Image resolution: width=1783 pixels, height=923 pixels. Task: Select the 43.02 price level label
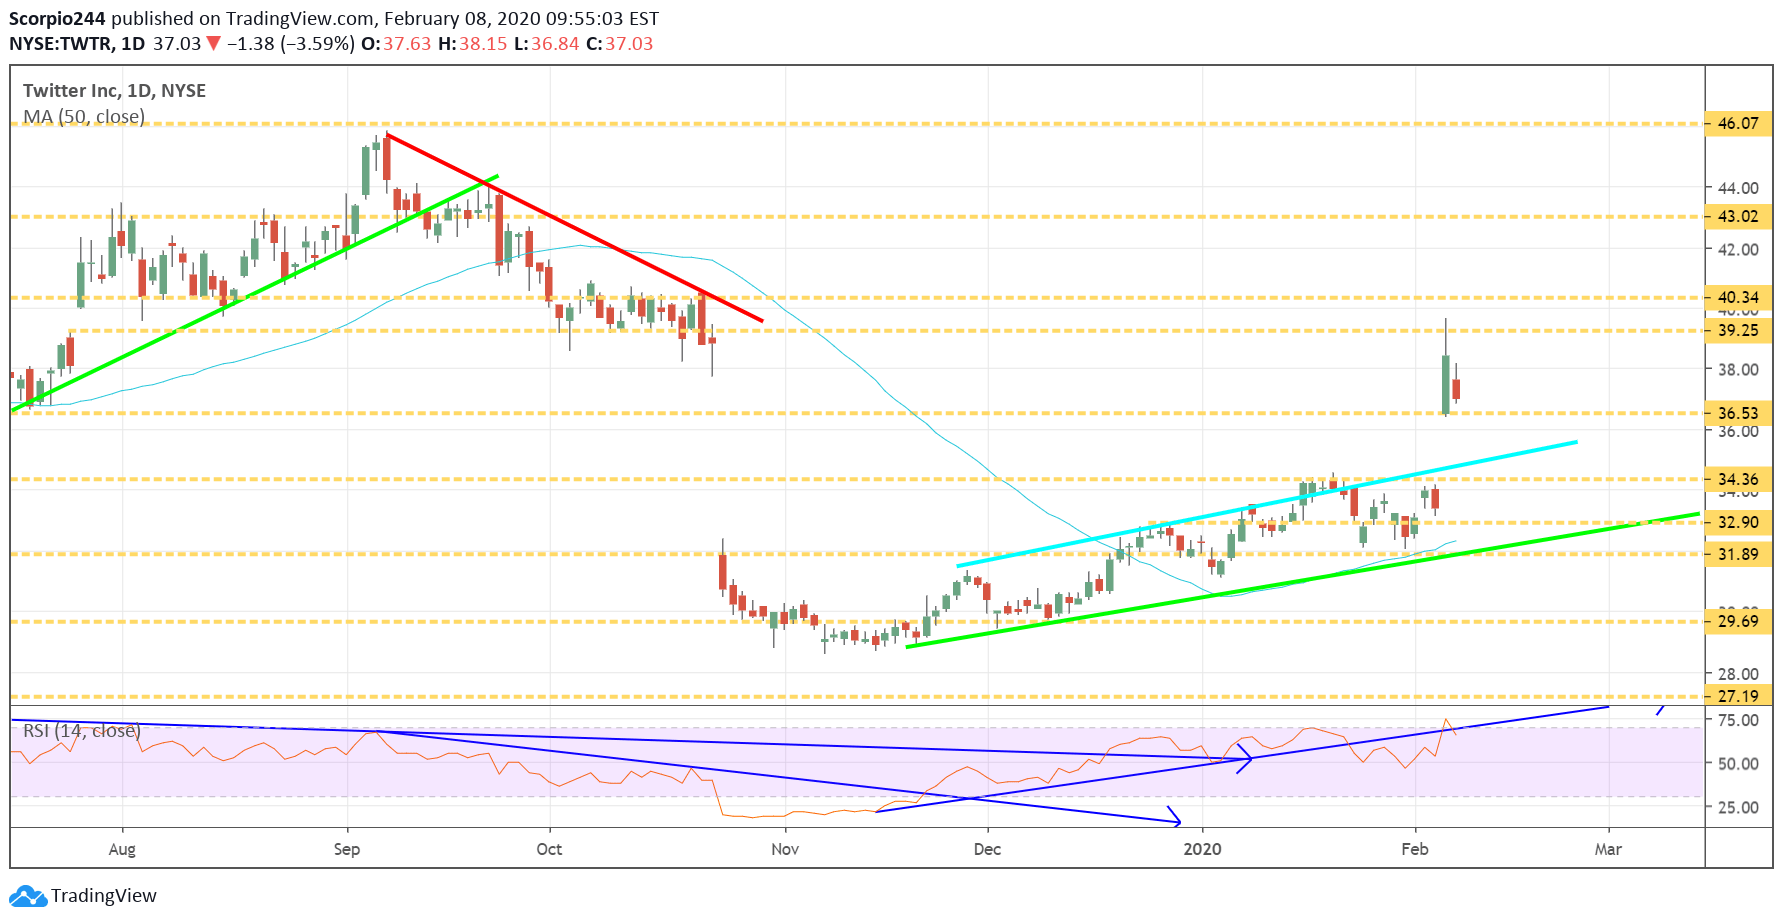(x=1738, y=216)
